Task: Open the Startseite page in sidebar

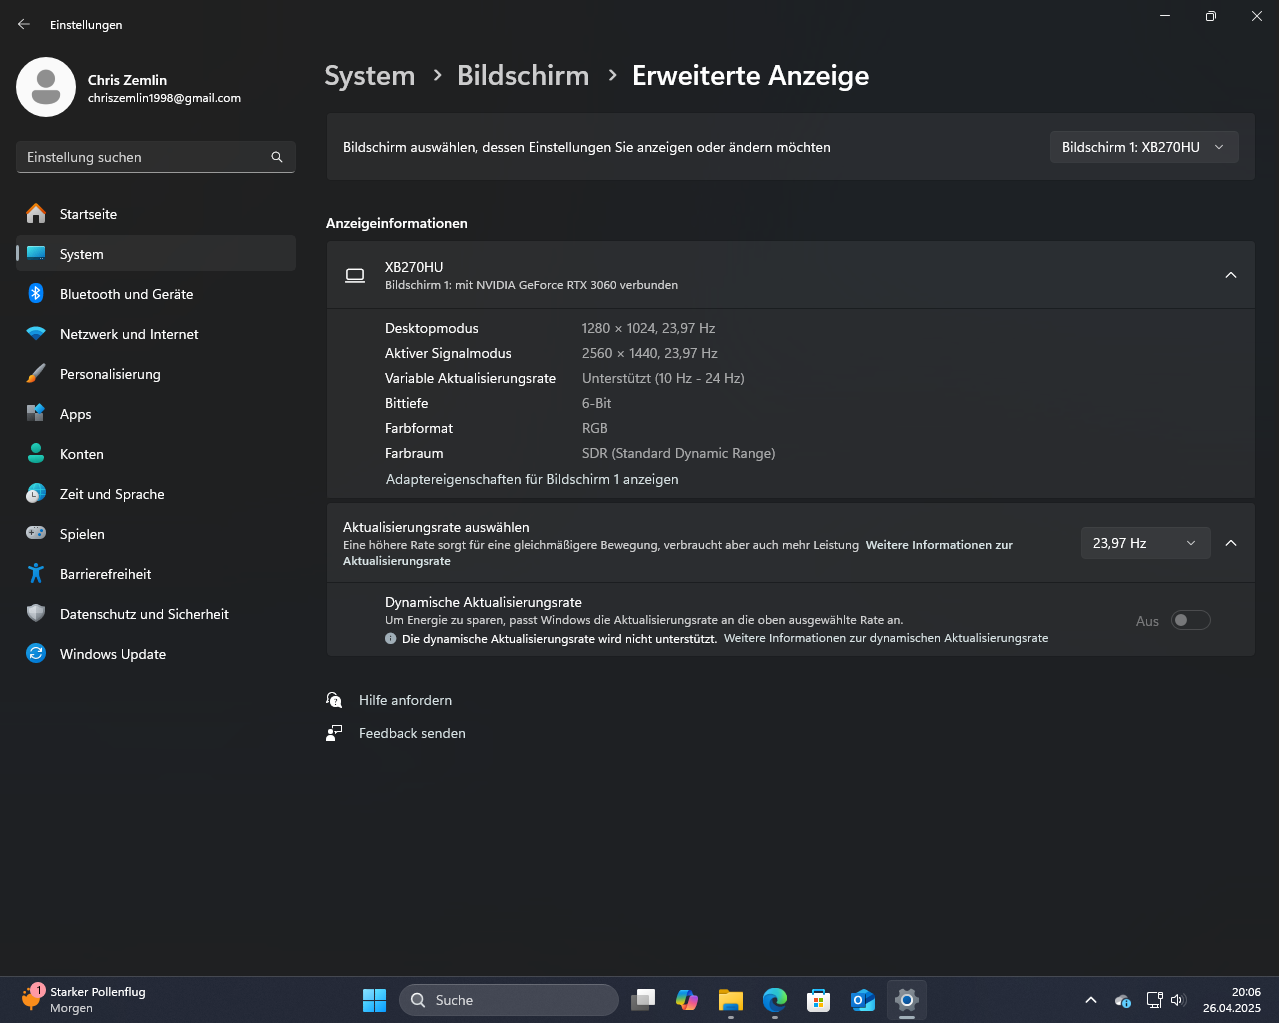Action: [x=156, y=214]
